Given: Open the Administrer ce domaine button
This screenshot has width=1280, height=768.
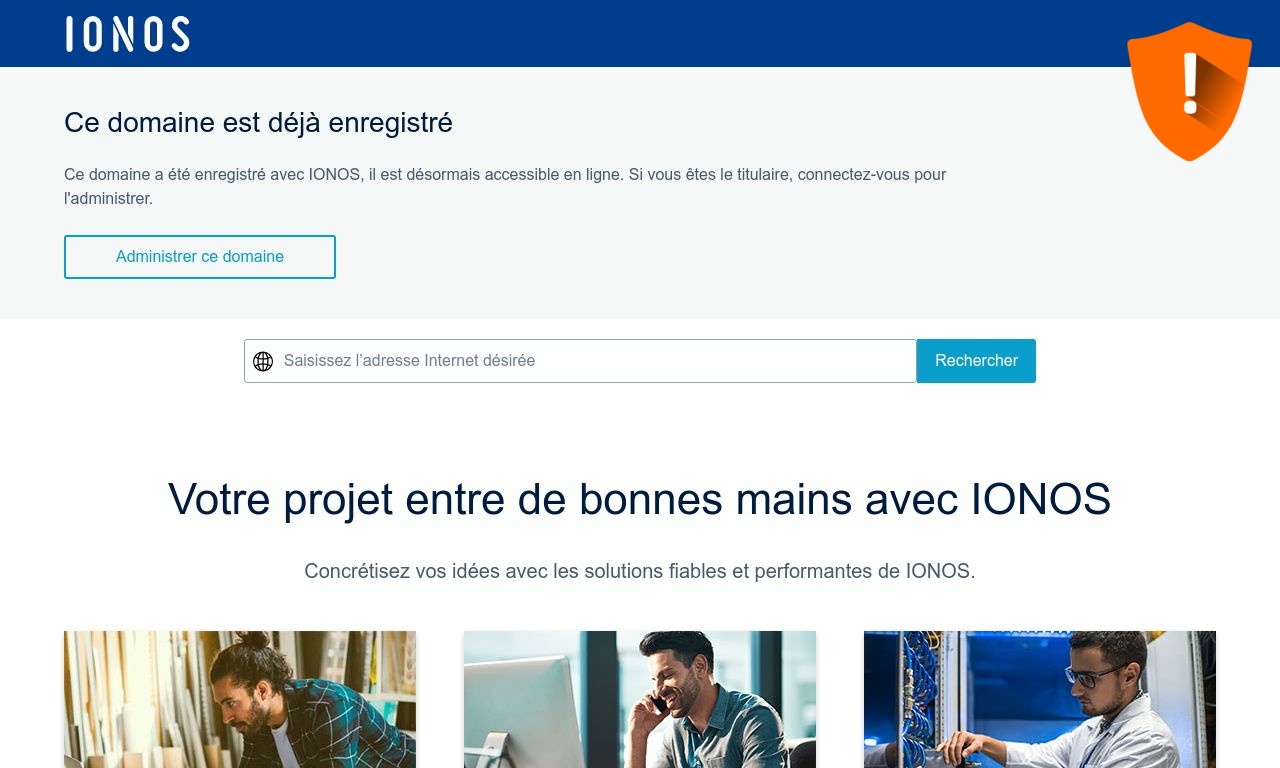Looking at the screenshot, I should (200, 257).
